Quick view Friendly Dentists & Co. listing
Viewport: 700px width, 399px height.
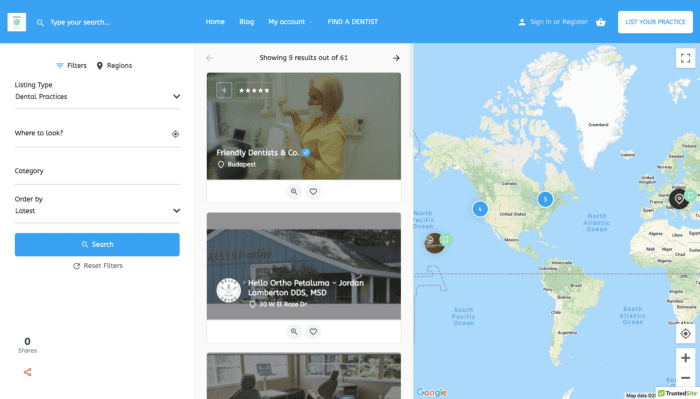pyautogui.click(x=294, y=191)
